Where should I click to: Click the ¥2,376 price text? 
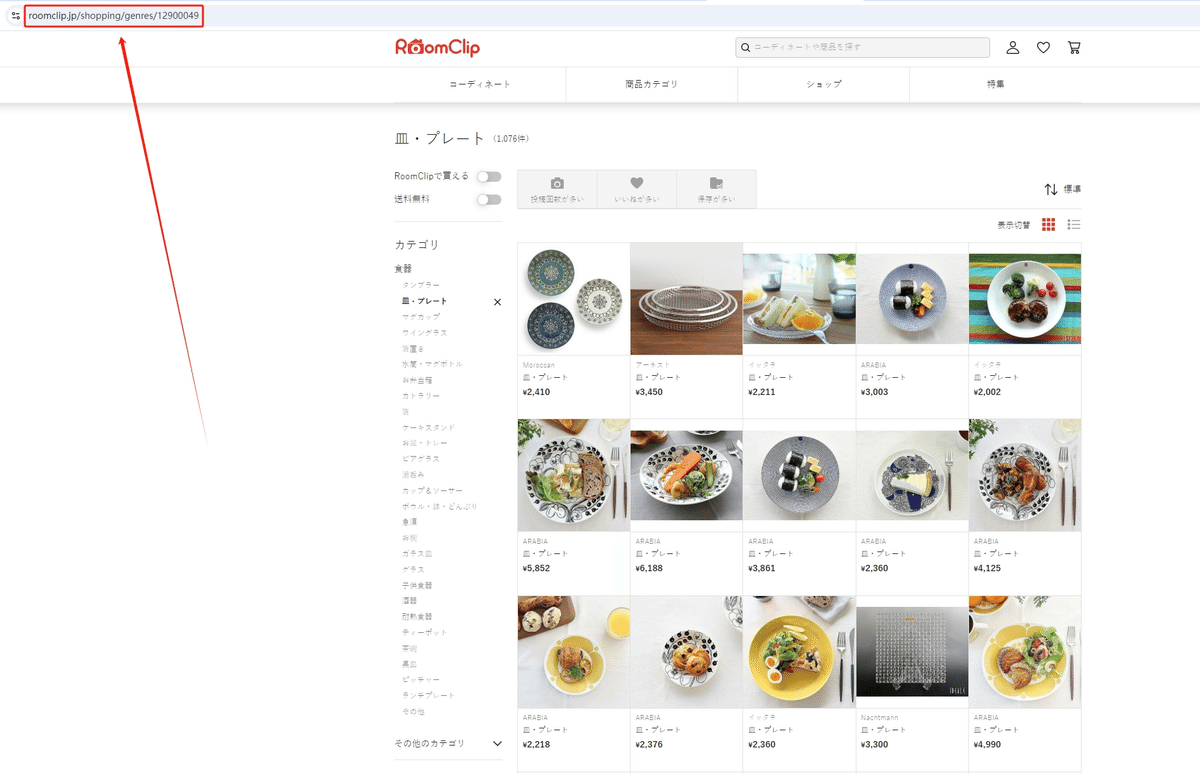pos(650,745)
